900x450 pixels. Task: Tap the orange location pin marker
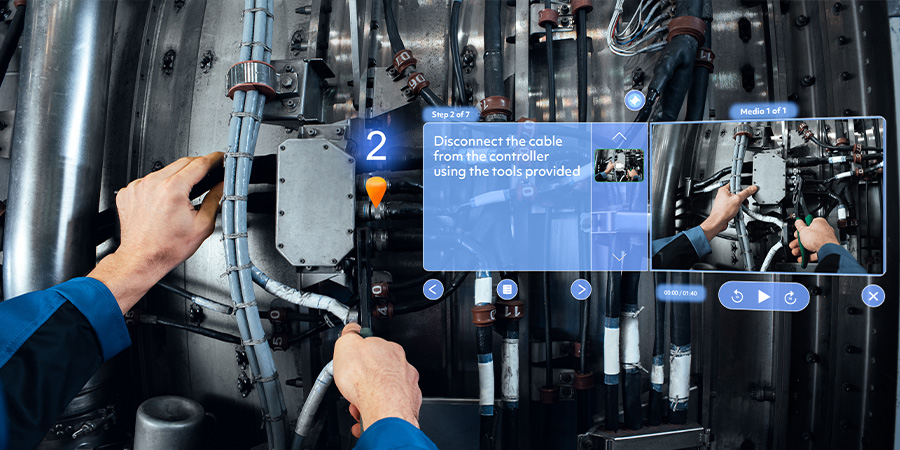[x=375, y=190]
